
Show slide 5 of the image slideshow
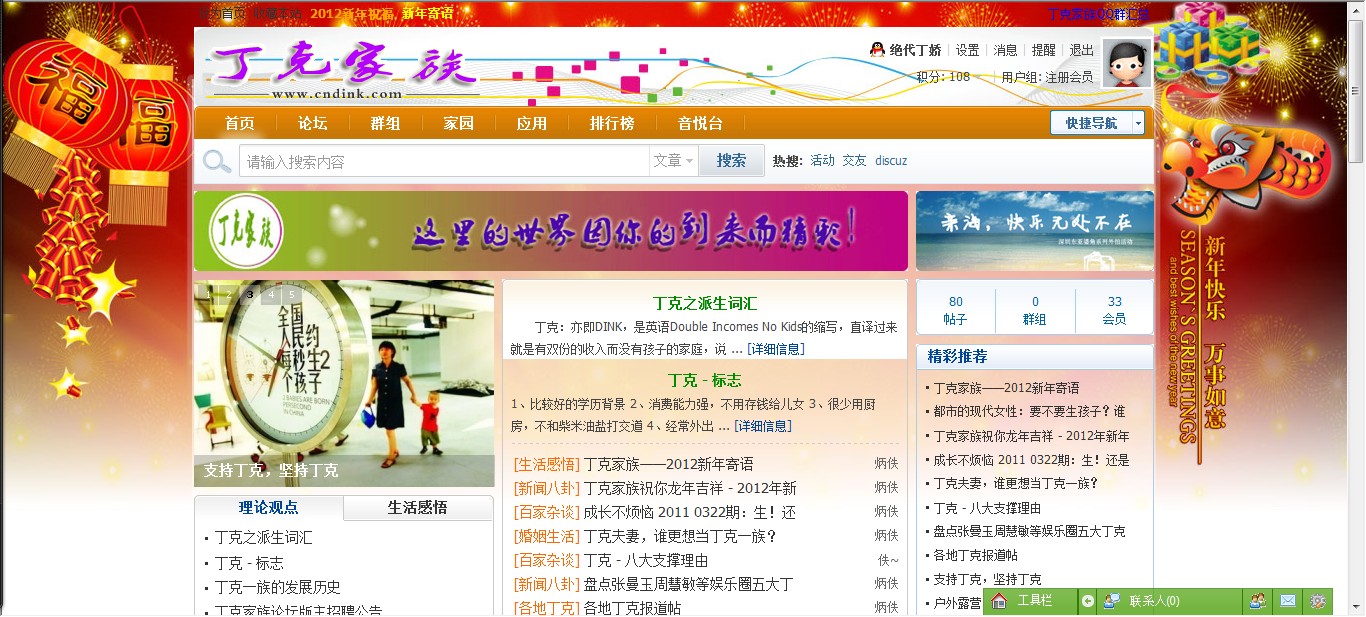pos(292,294)
